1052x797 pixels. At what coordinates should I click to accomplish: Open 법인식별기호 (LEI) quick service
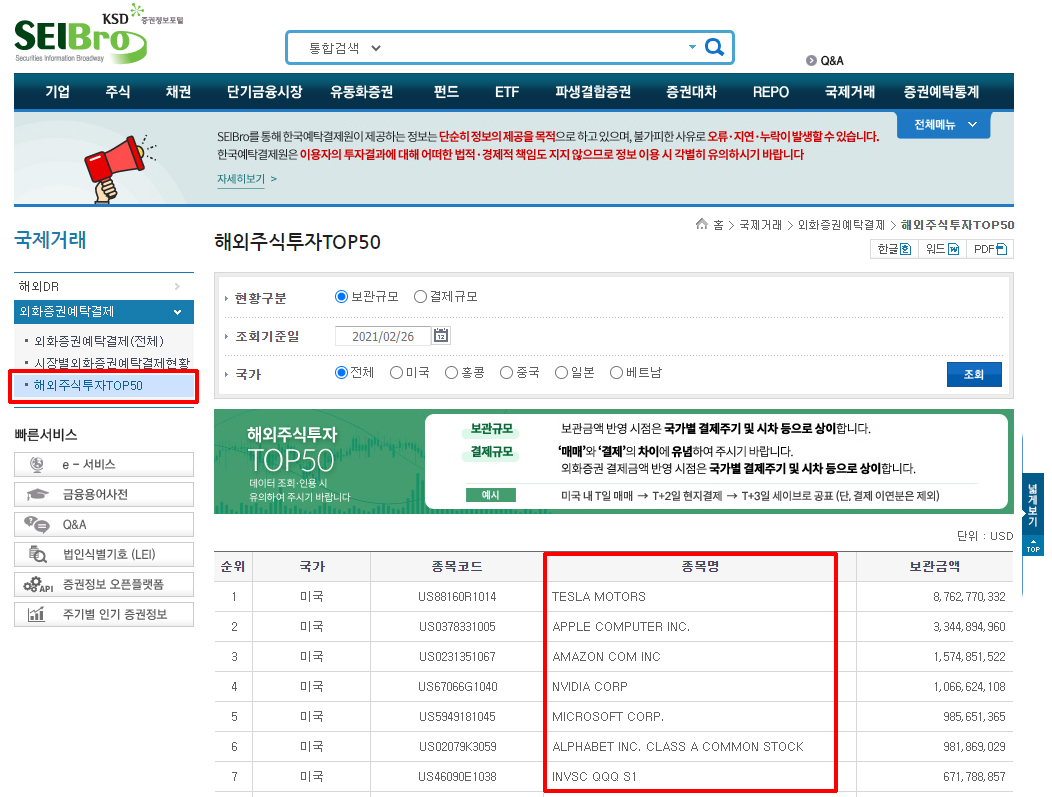[x=104, y=554]
